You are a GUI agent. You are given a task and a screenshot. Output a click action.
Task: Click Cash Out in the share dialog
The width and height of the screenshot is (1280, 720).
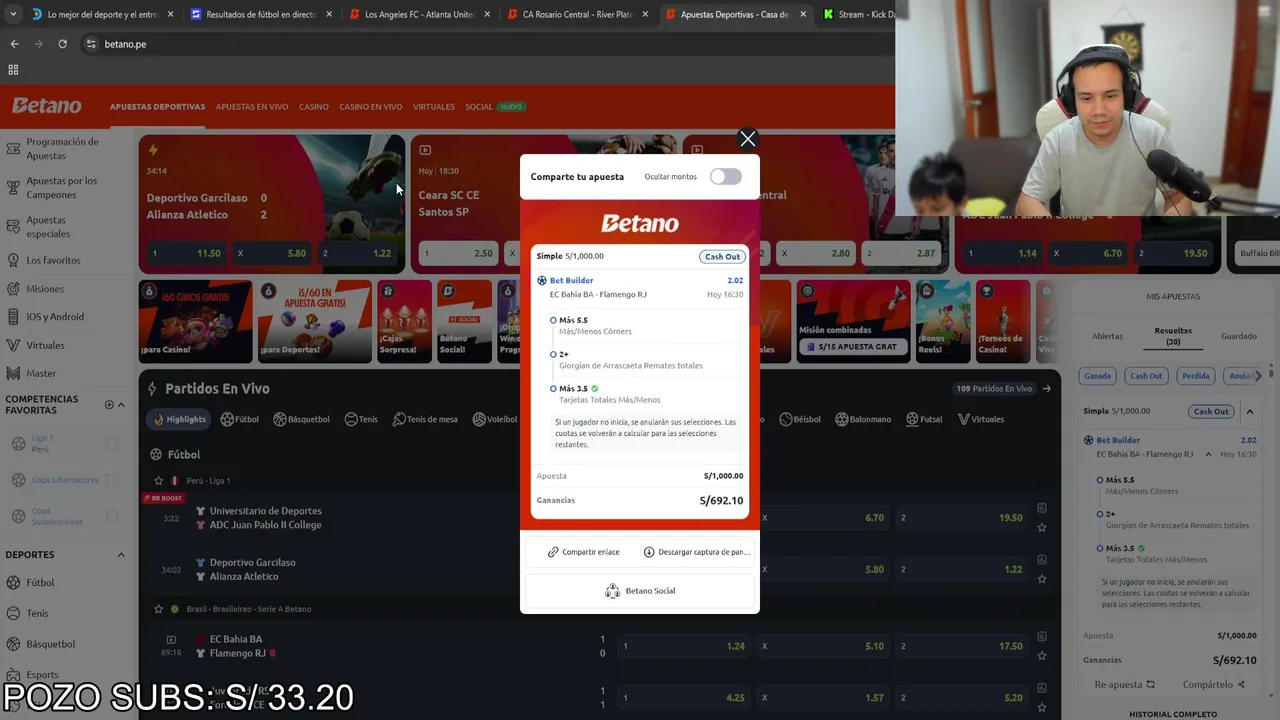(722, 256)
